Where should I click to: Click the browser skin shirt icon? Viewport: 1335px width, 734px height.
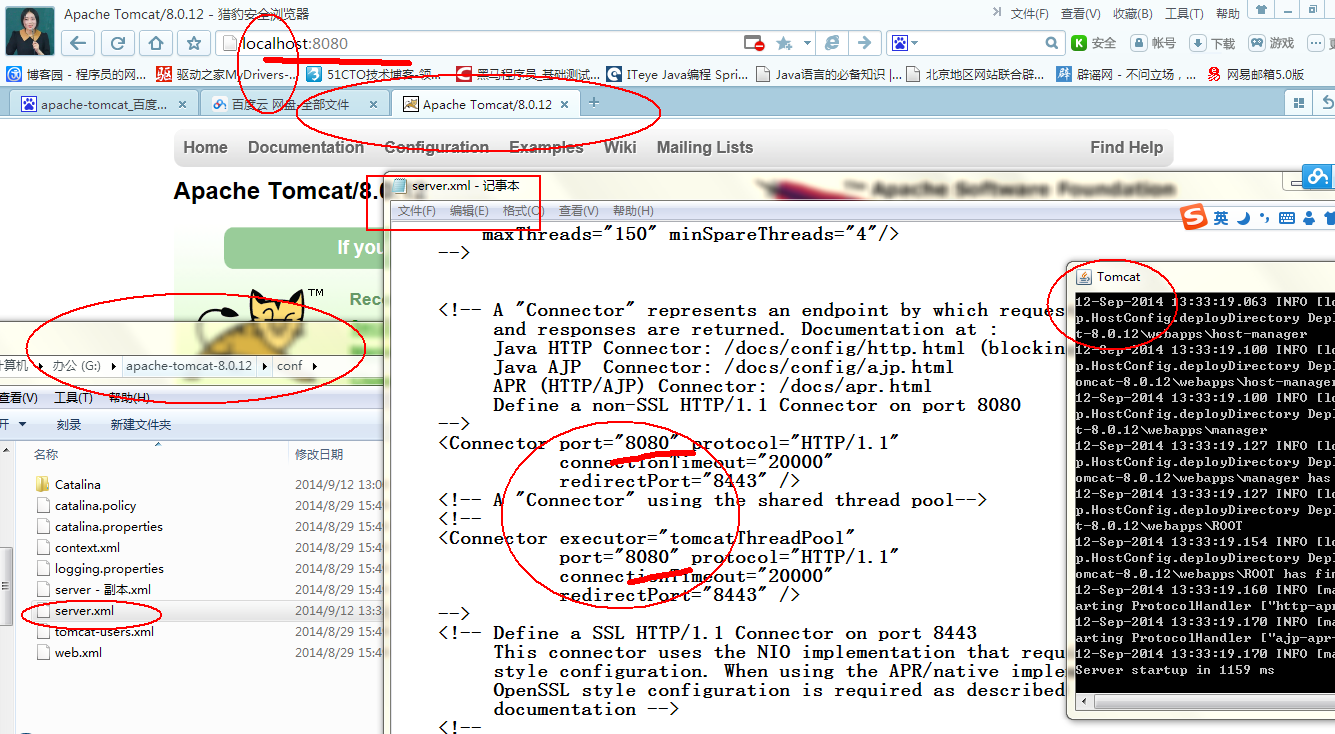point(1263,10)
